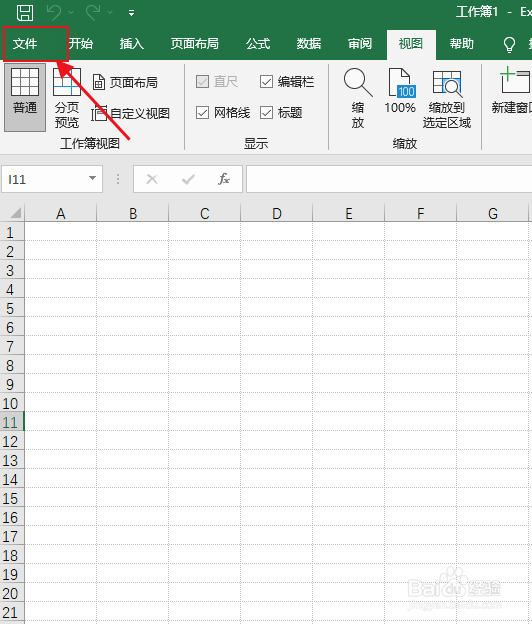
Task: Click the lightbulb Tell Me icon
Action: point(509,45)
